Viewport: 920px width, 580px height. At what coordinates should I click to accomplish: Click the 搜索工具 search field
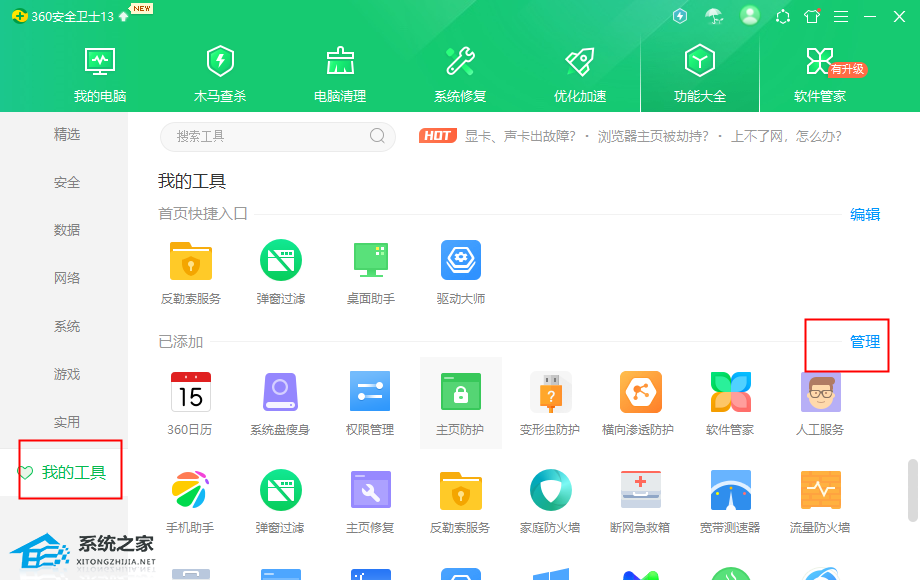click(270, 136)
